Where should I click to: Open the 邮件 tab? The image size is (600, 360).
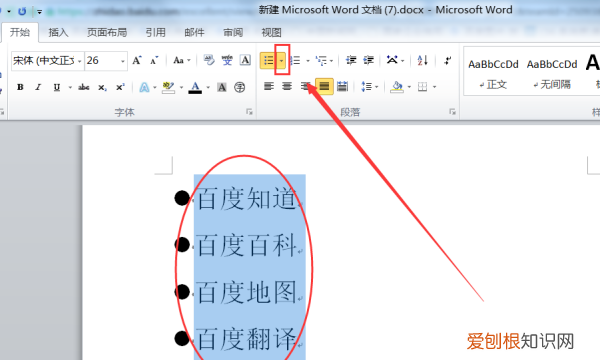tap(194, 33)
